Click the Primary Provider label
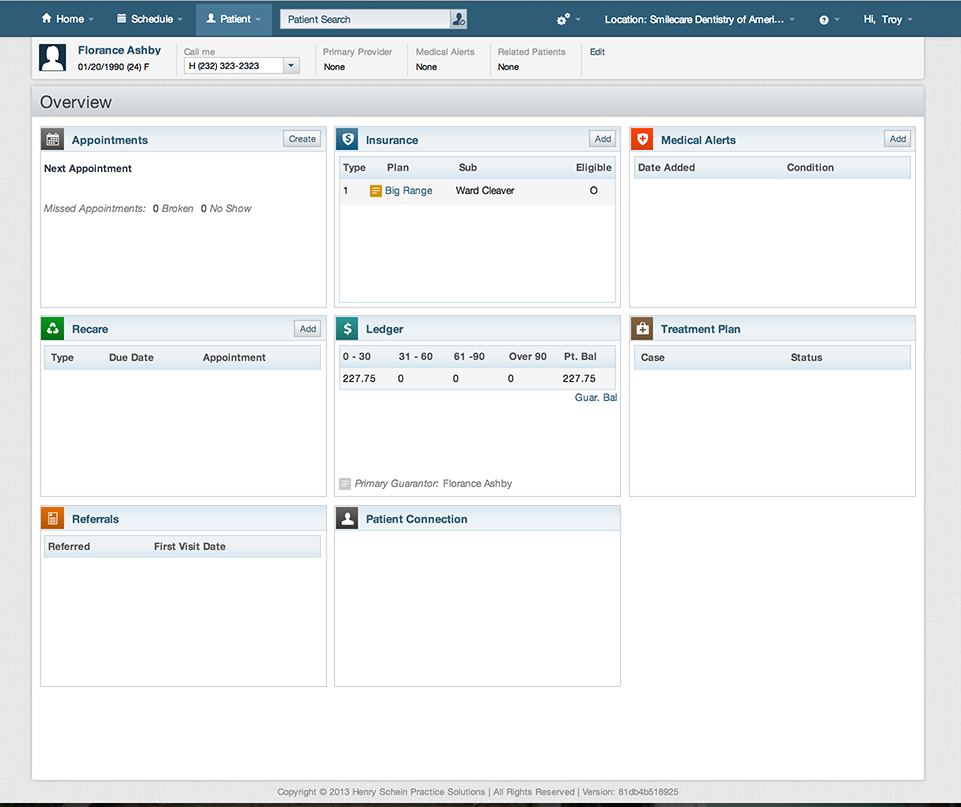 pyautogui.click(x=357, y=52)
